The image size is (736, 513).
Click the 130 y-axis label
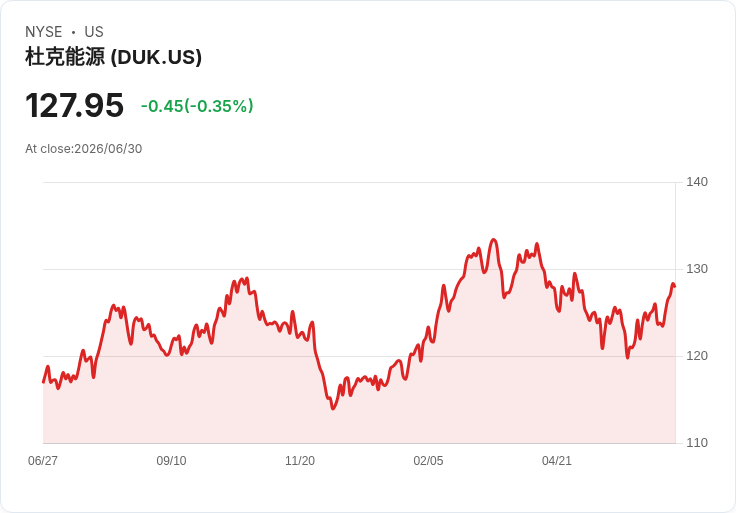[697, 269]
